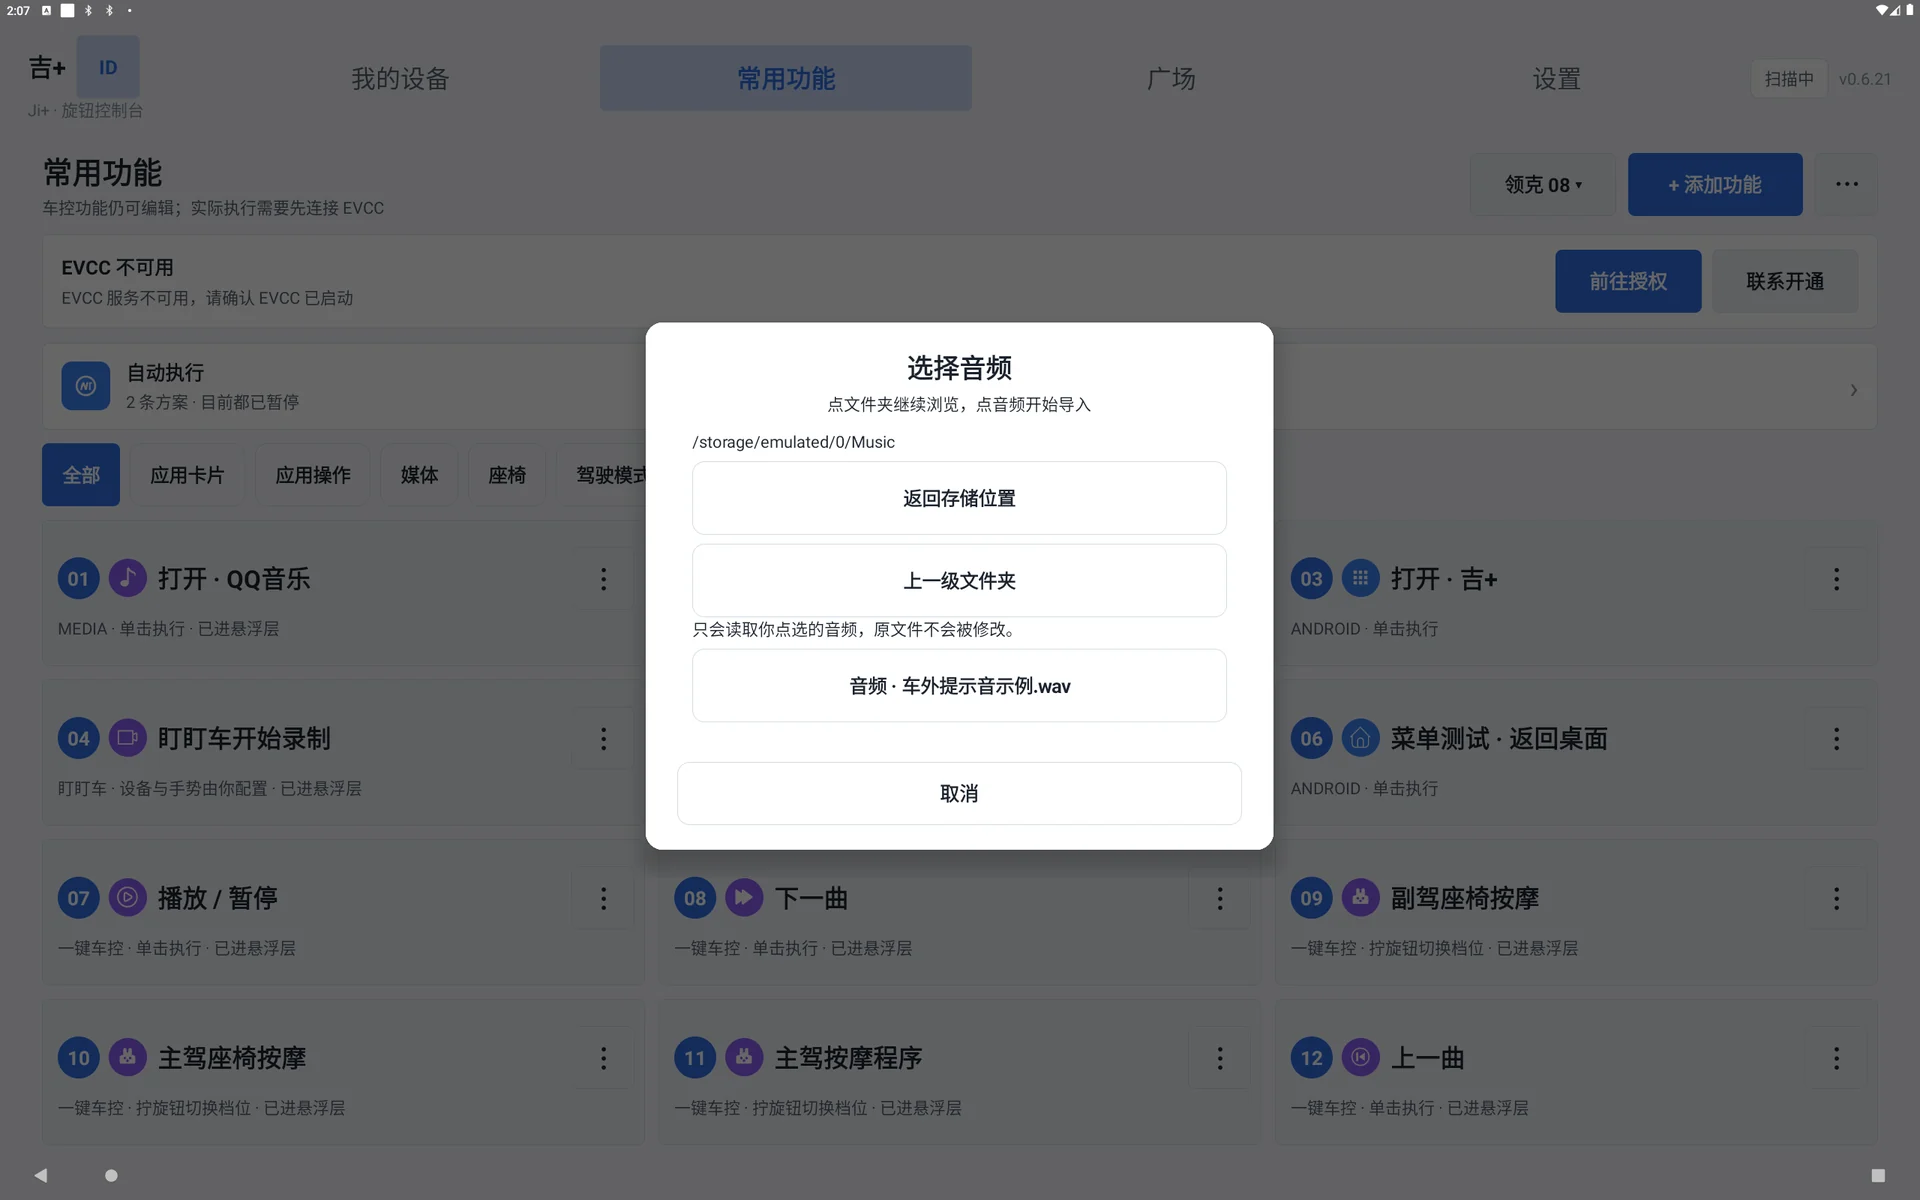1920x1200 pixels.
Task: Select the 媒体 filter chip
Action: pos(419,475)
